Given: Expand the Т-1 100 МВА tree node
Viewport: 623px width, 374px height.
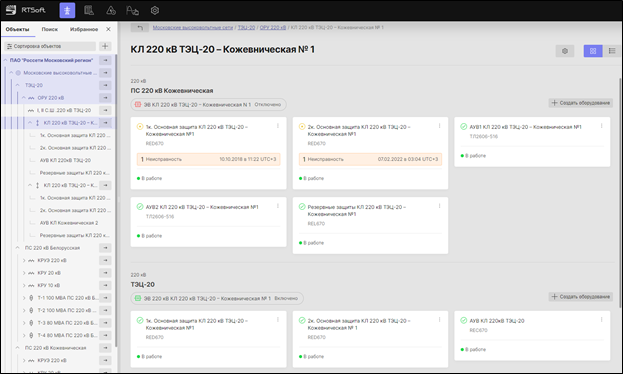Looking at the screenshot, I should pos(24,298).
